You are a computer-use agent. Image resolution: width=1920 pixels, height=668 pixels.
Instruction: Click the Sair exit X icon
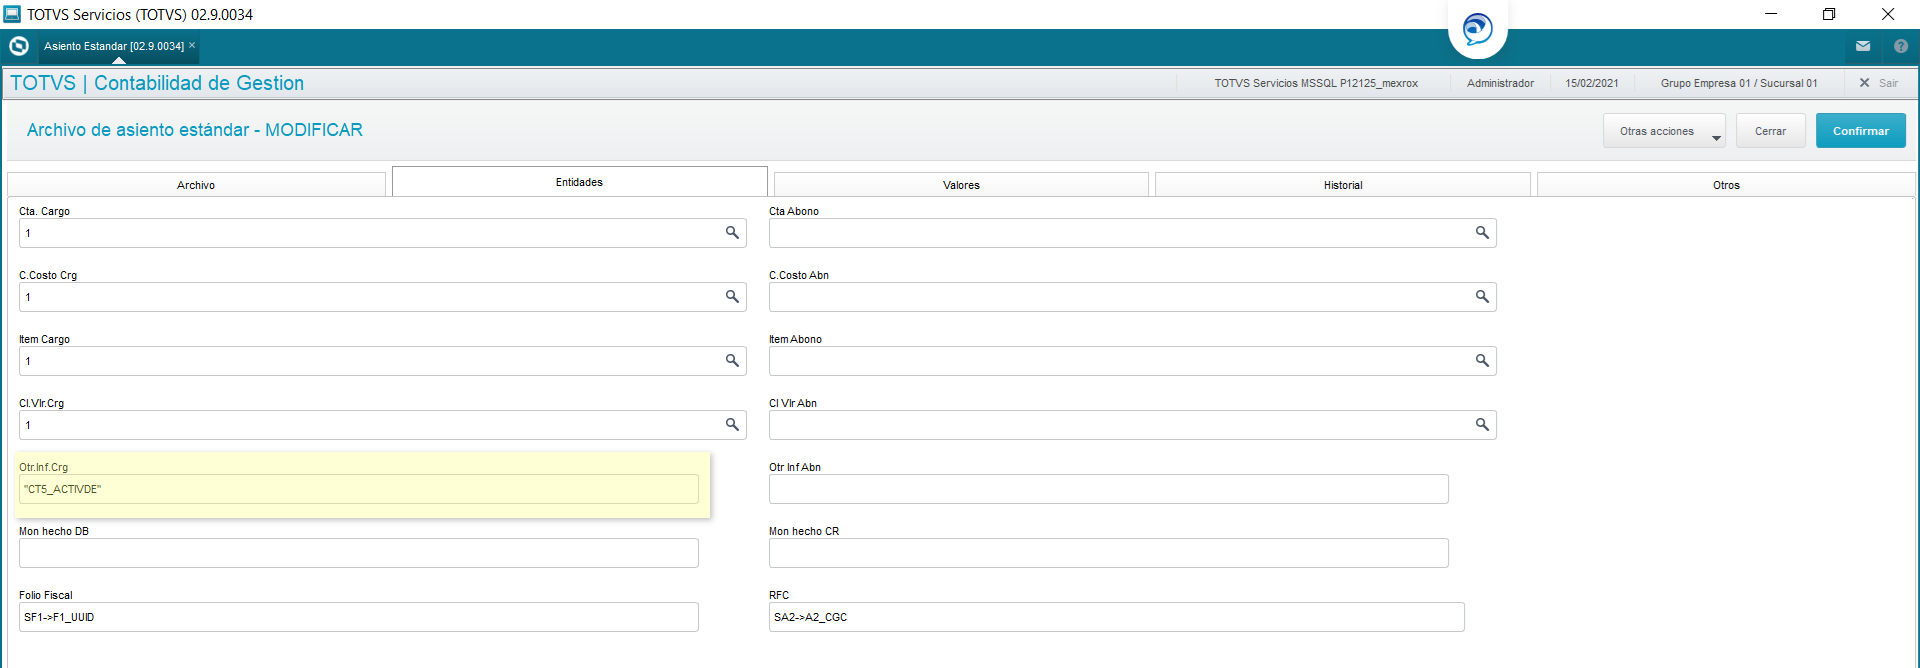pos(1864,83)
